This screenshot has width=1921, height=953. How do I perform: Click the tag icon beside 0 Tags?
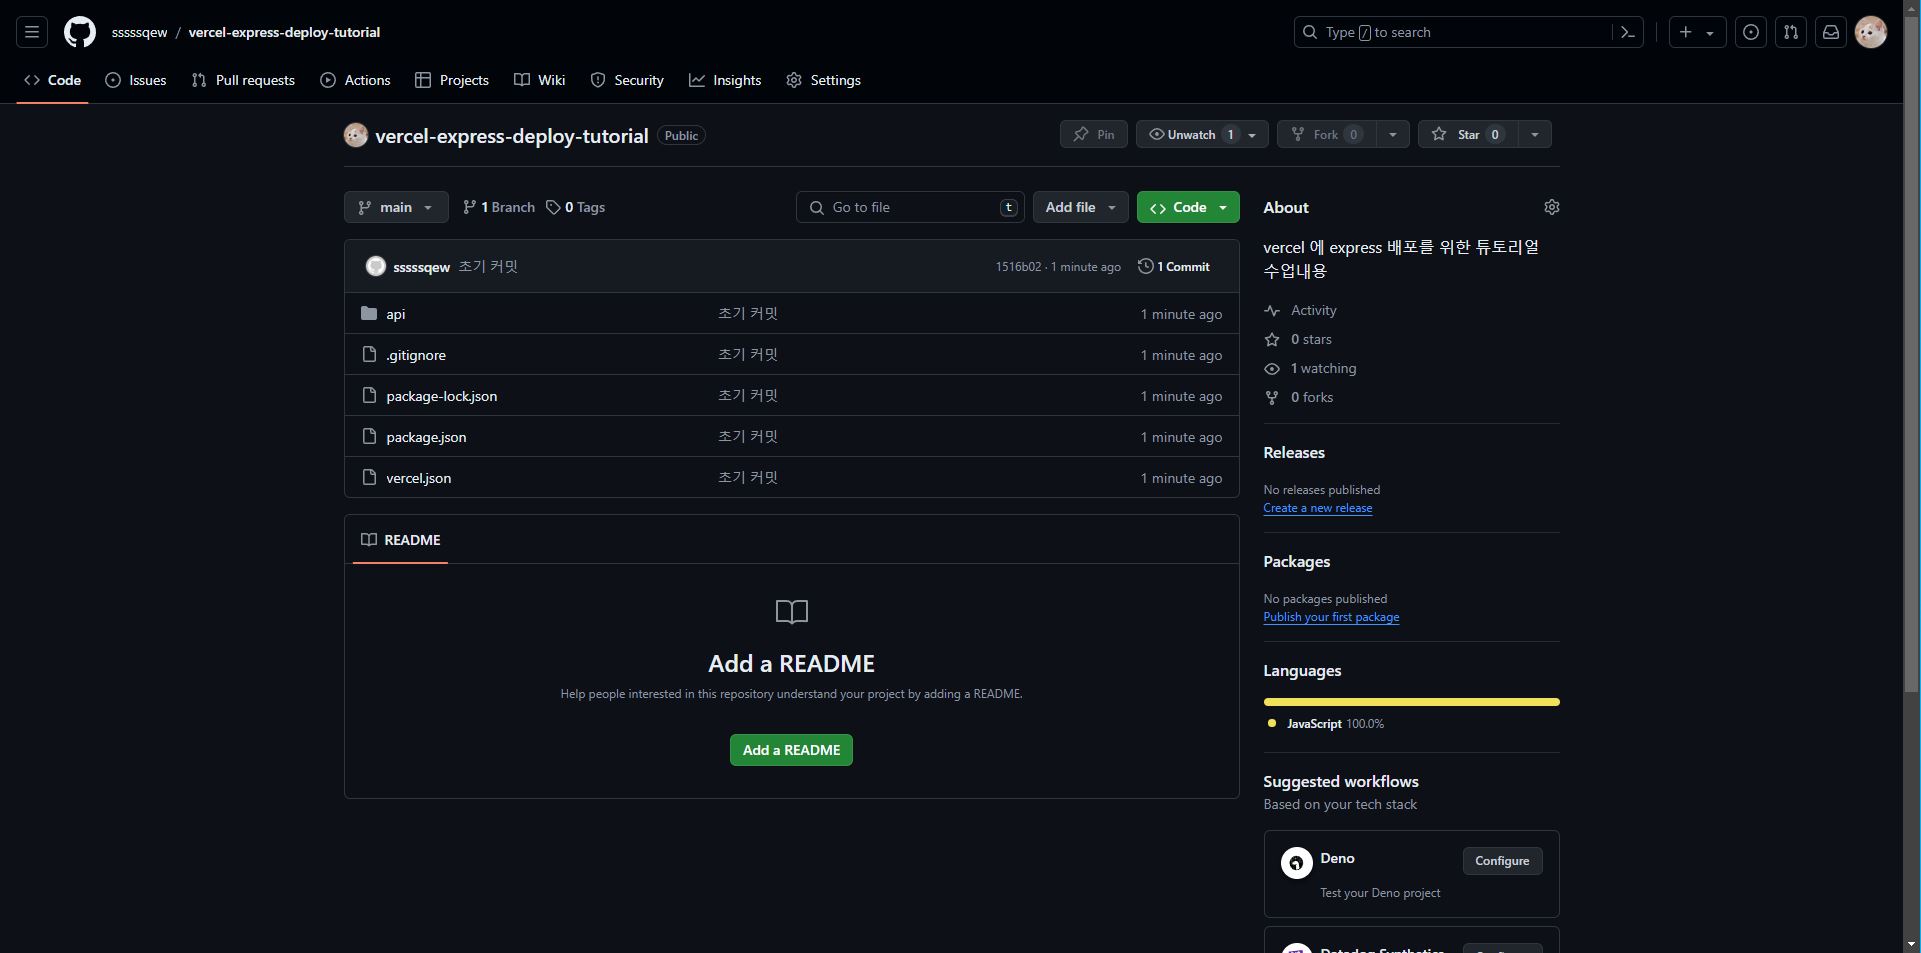553,207
